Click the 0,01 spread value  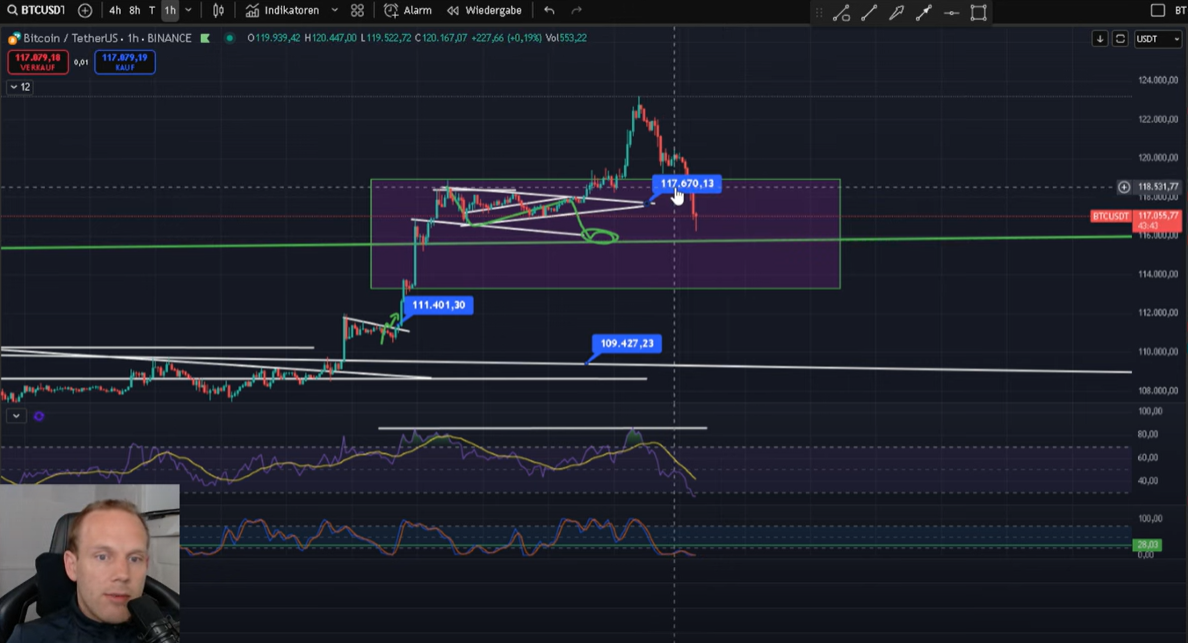click(x=81, y=62)
